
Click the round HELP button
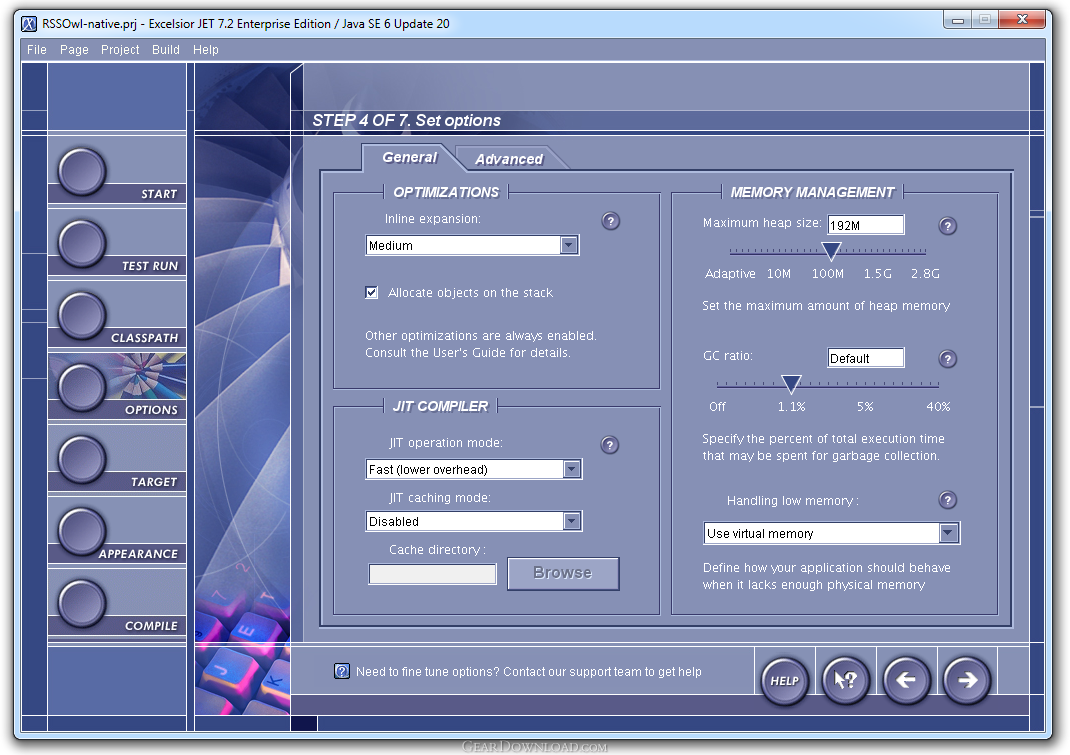[785, 680]
